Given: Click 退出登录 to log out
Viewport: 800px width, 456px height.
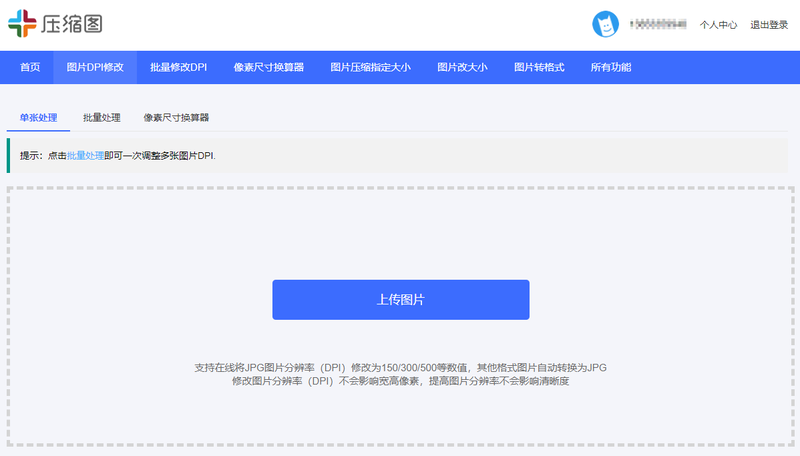Looking at the screenshot, I should pyautogui.click(x=769, y=24).
